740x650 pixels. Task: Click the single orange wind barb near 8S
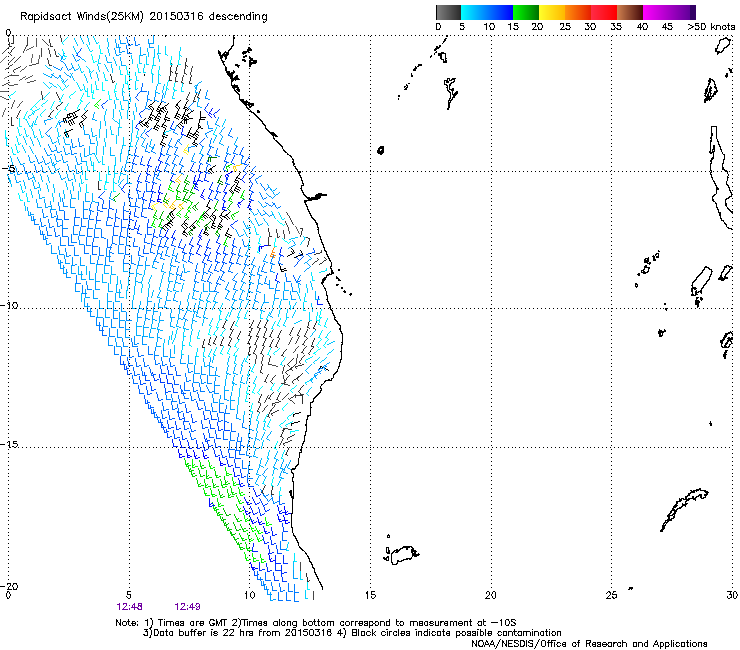pyautogui.click(x=273, y=252)
